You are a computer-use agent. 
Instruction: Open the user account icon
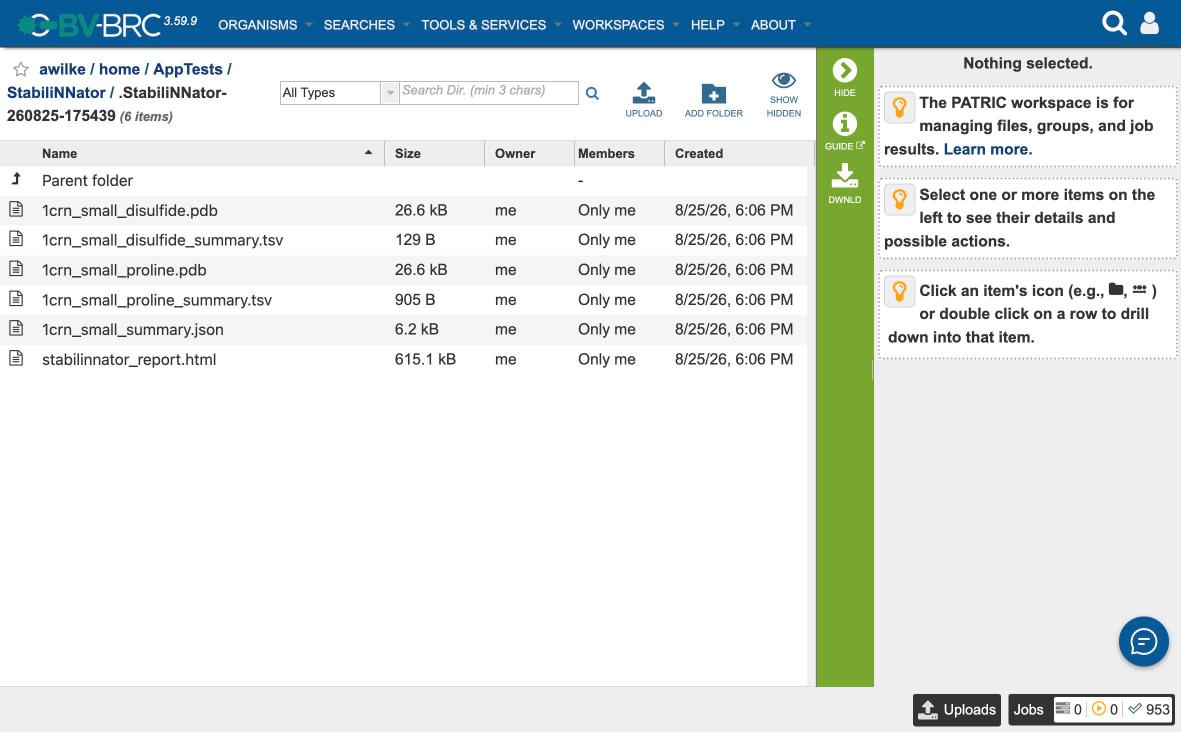[x=1149, y=23]
